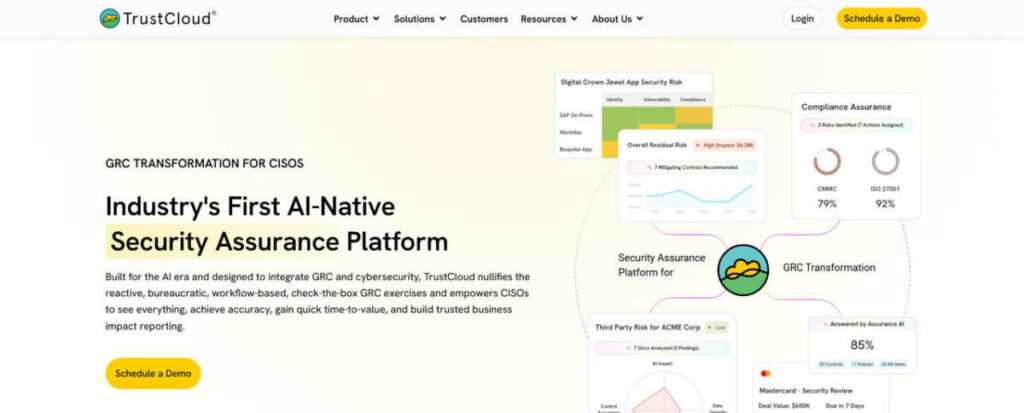Image resolution: width=1024 pixels, height=413 pixels.
Task: Expand the Product dropdown menu
Action: (x=356, y=18)
